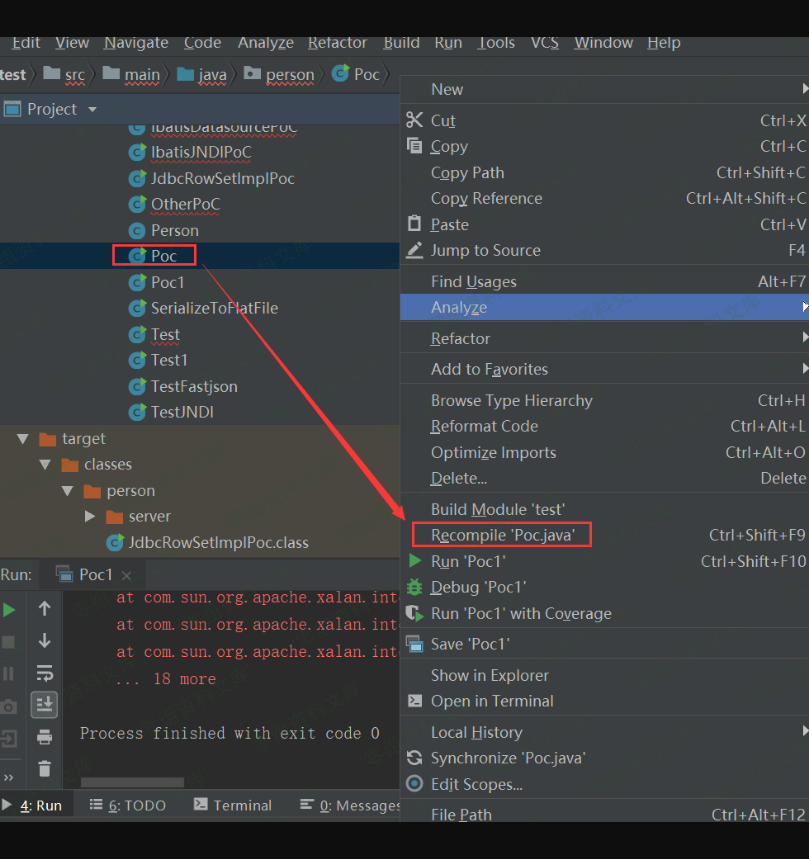Image resolution: width=809 pixels, height=859 pixels.
Task: Click the Up the Stack Trace arrow
Action: 44,609
